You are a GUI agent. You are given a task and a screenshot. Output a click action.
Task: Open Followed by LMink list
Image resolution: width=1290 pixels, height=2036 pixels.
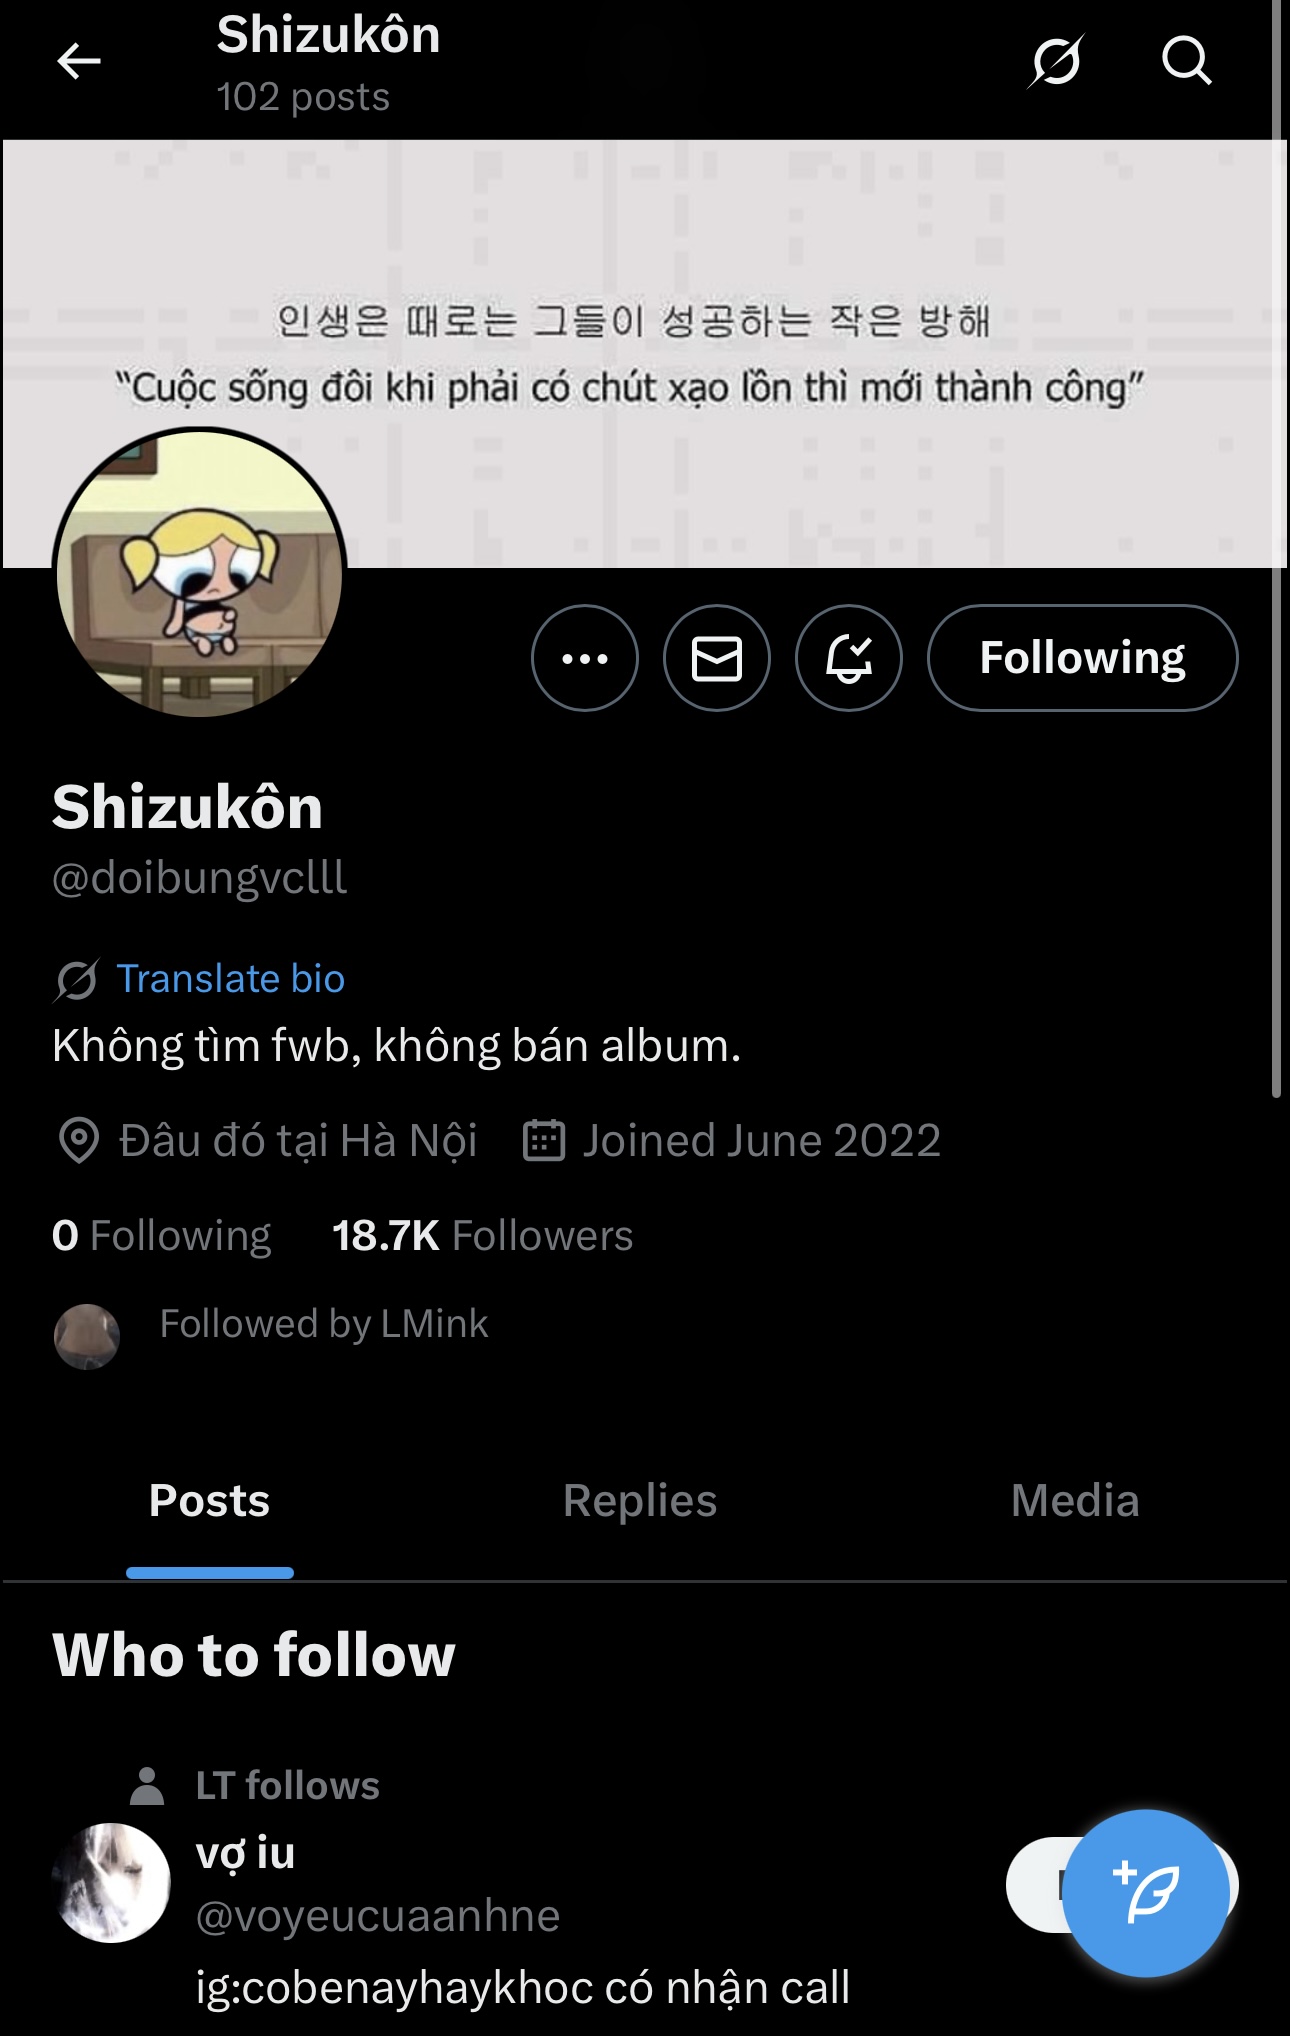click(x=323, y=1324)
